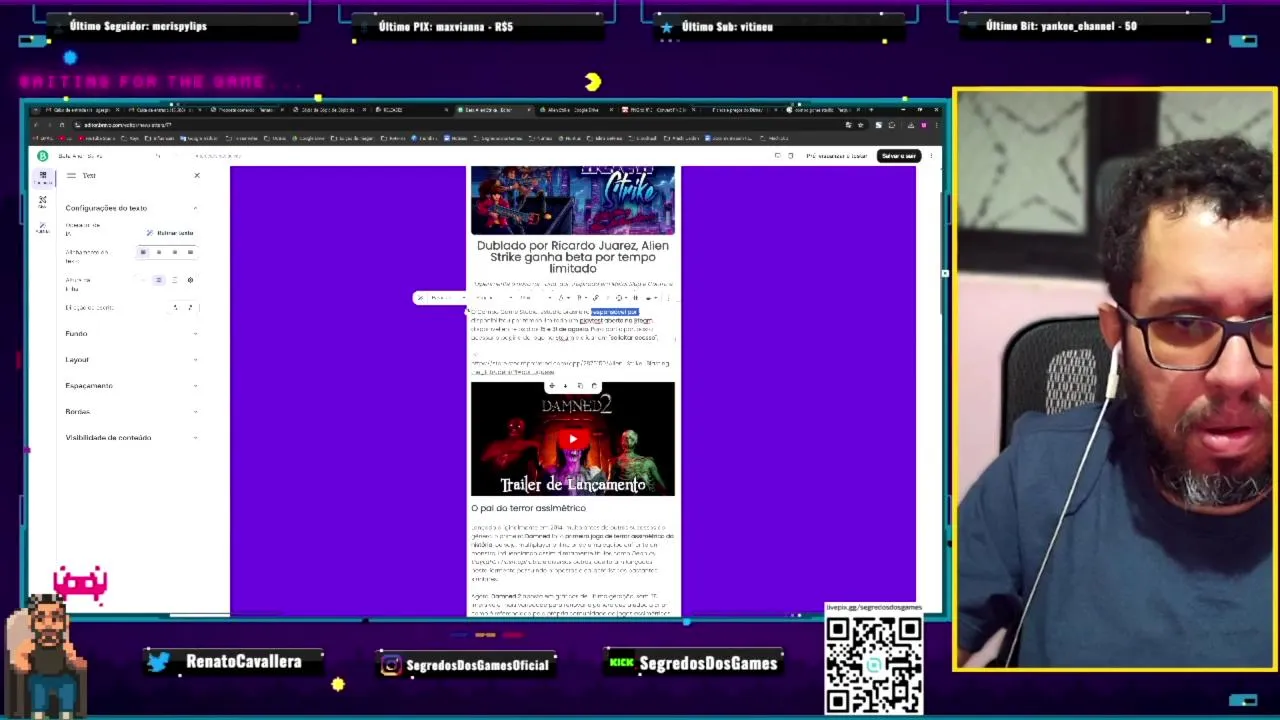Open custom line height gear settings
1280x720 pixels.
190,280
